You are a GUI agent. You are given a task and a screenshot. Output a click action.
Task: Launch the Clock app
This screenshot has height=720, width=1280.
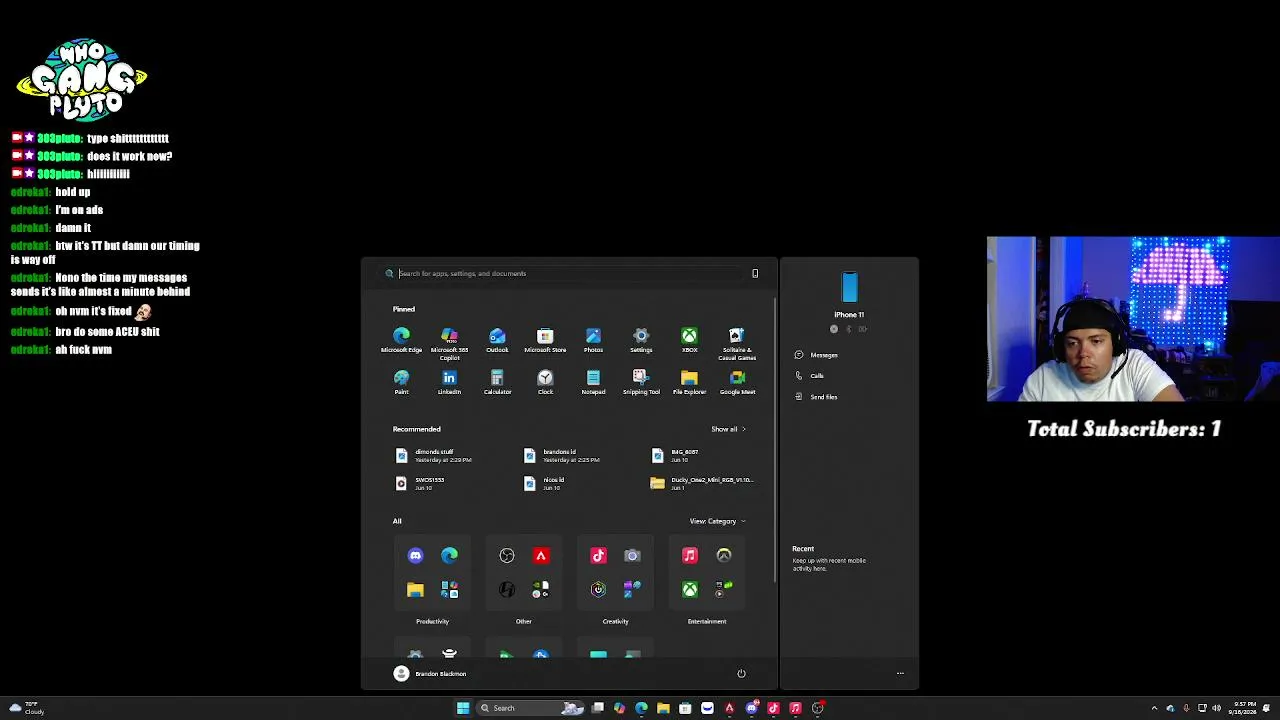pos(545,382)
